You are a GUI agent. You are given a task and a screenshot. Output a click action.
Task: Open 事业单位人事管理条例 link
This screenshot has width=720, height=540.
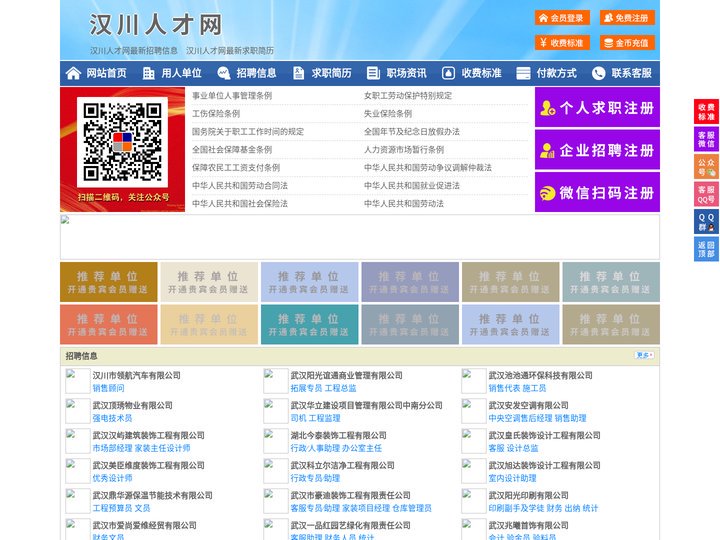(232, 96)
